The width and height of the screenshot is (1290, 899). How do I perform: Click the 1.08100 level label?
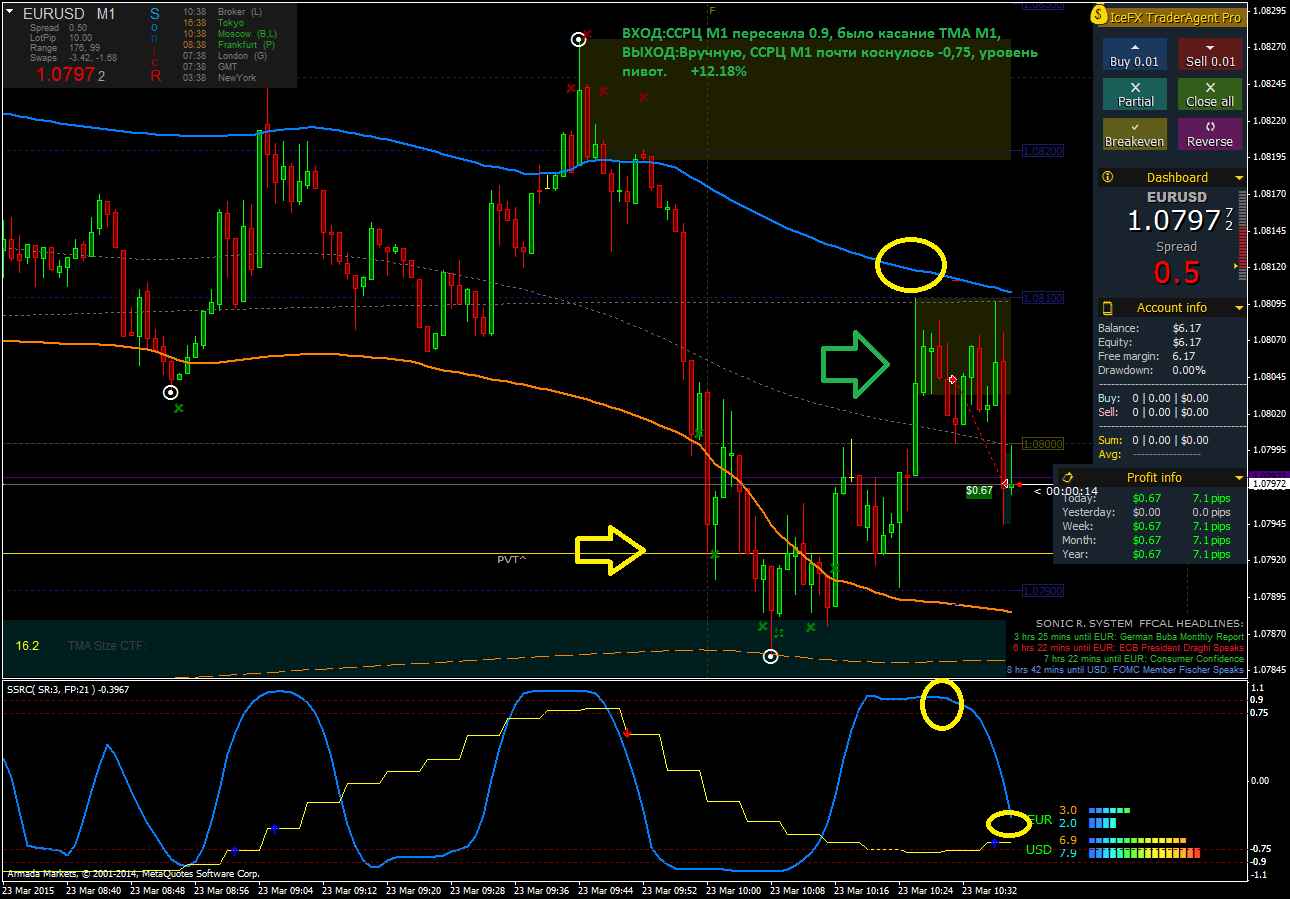[1042, 298]
